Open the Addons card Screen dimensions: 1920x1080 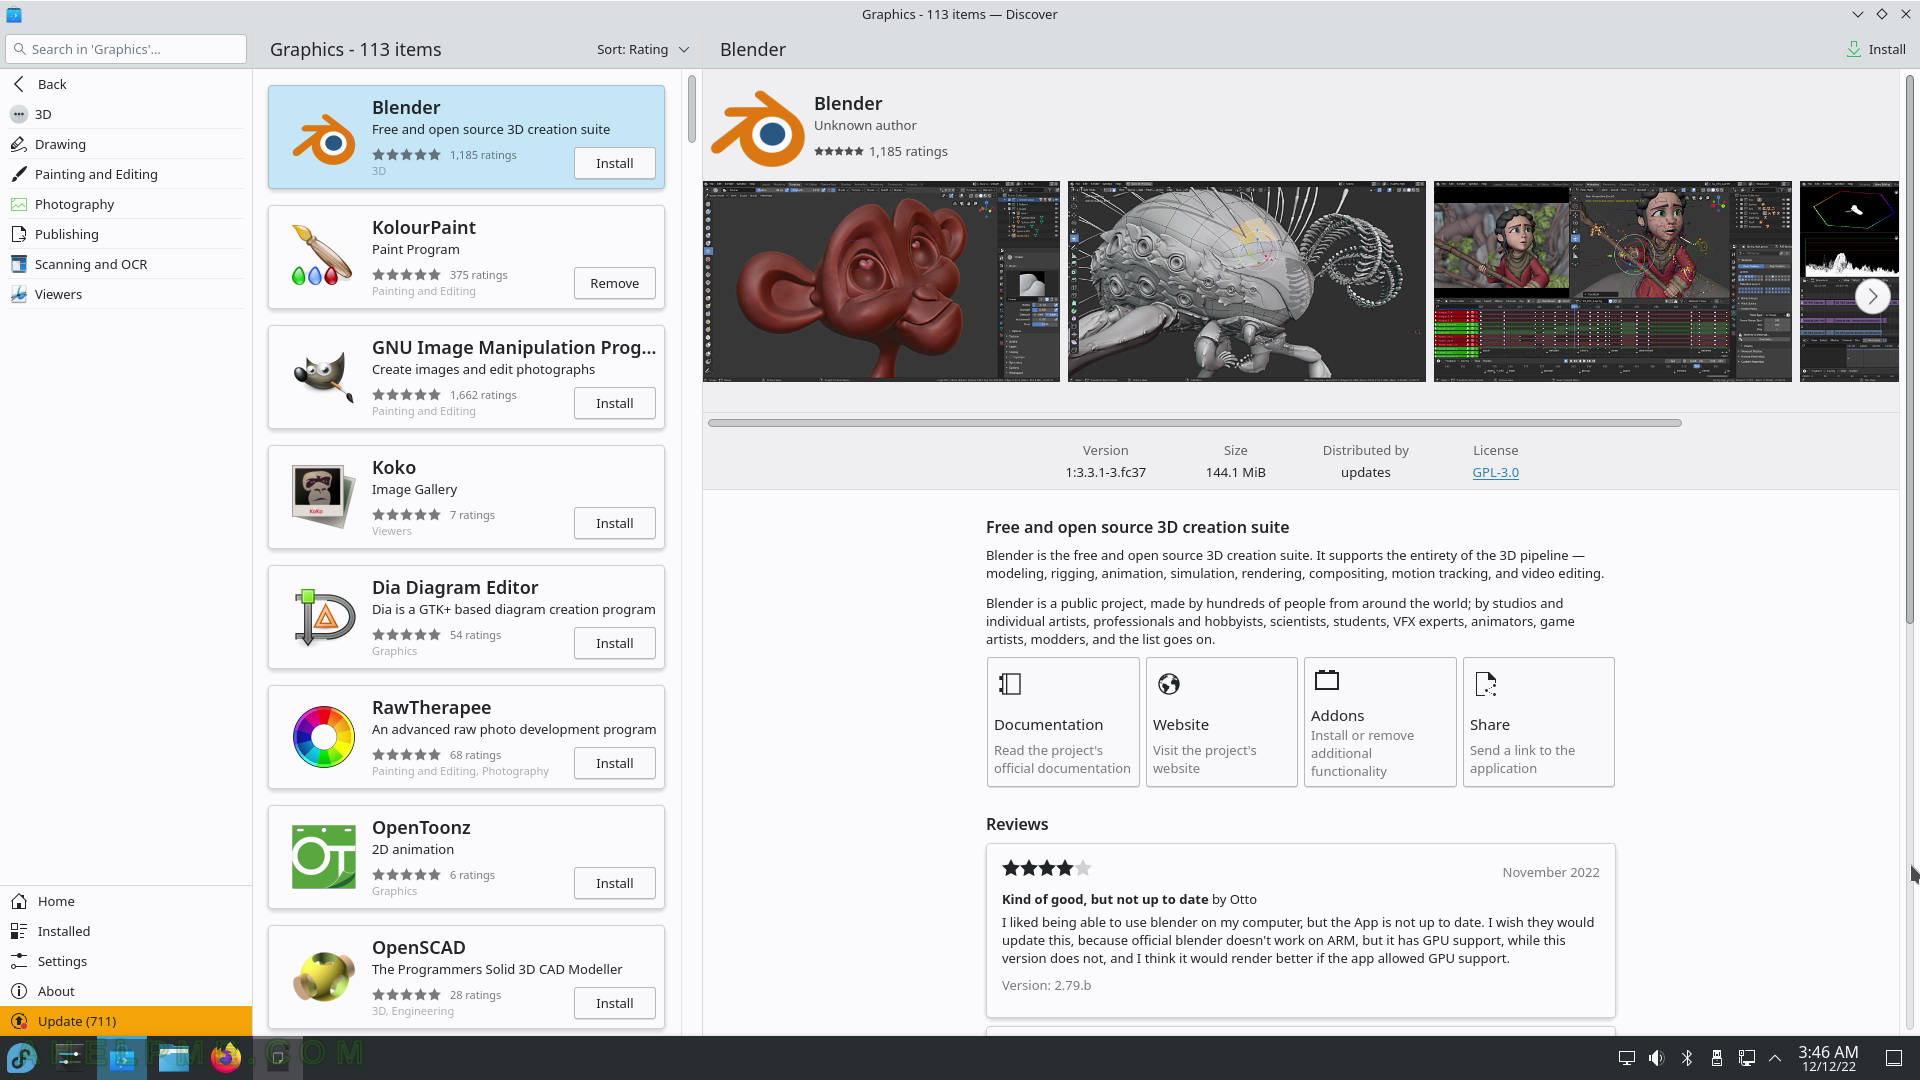pyautogui.click(x=1380, y=722)
